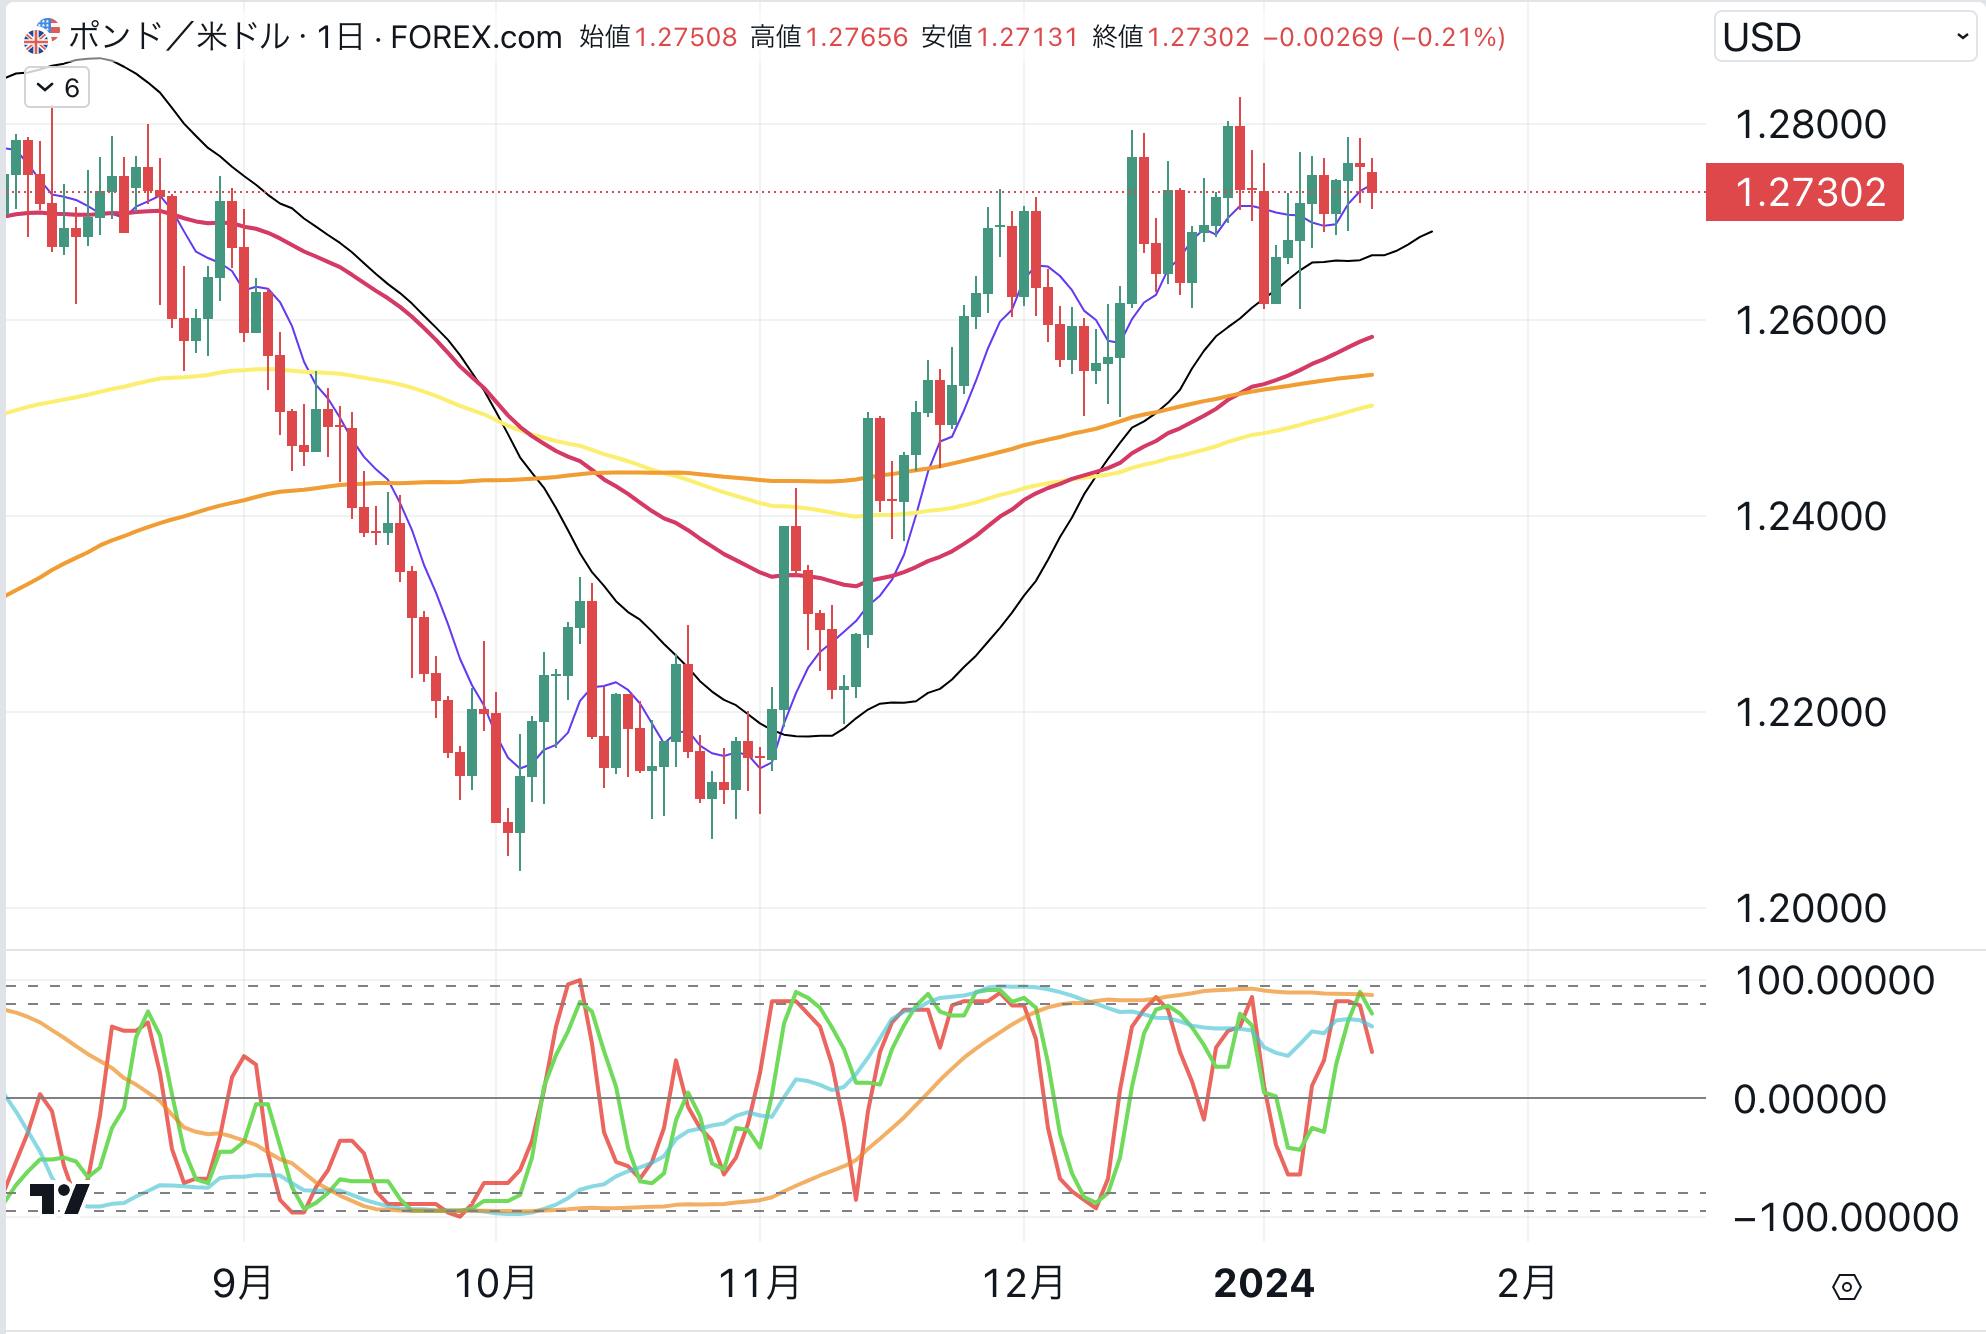Click the dropdown arrow next to USD
The width and height of the screenshot is (1986, 1334).
point(1961,37)
